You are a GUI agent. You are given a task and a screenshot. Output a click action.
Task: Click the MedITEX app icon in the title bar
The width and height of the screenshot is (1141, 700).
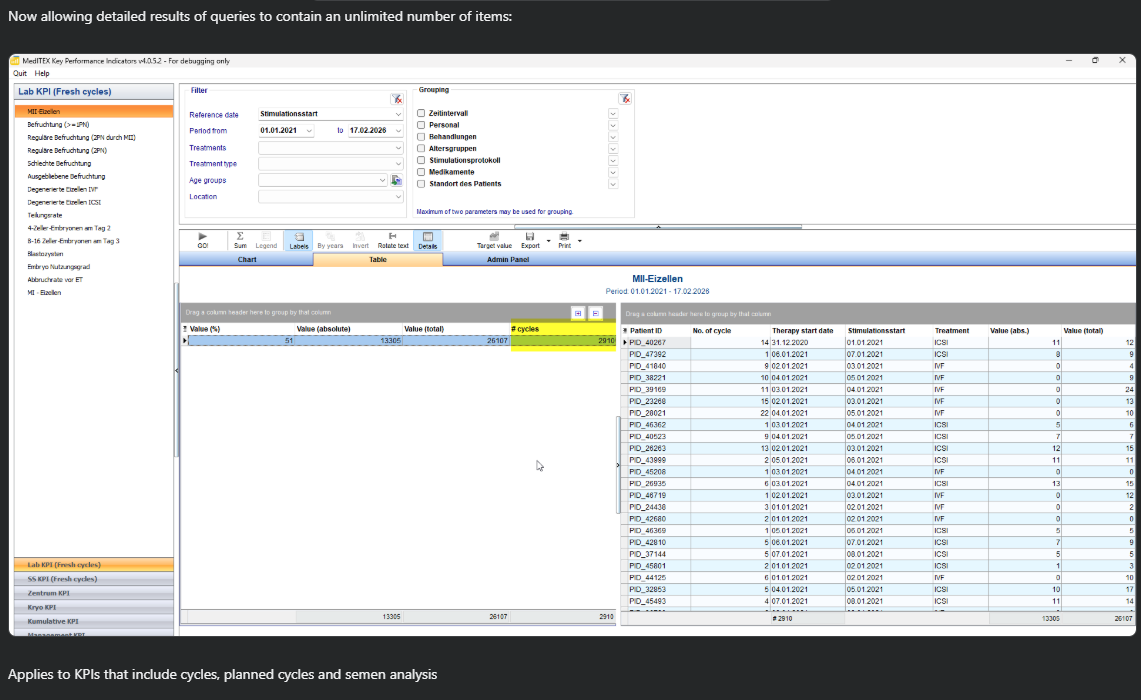click(x=15, y=60)
